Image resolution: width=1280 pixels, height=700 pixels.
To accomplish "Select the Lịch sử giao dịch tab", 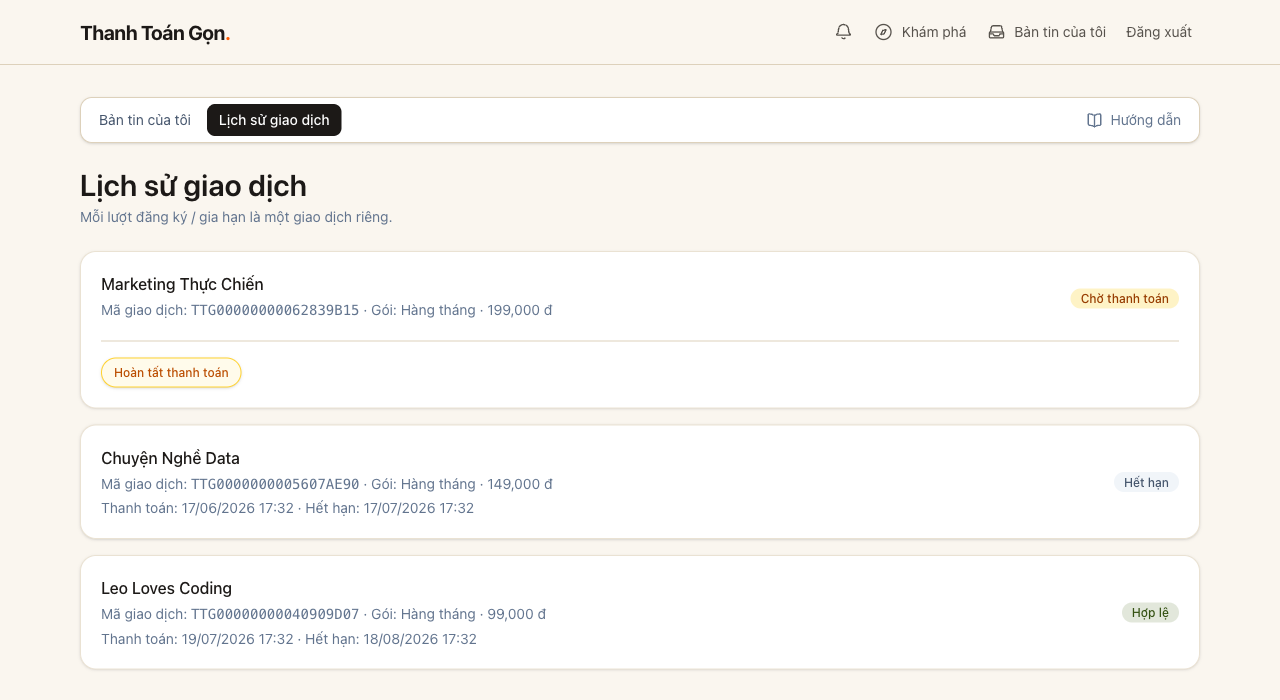I will 274,120.
